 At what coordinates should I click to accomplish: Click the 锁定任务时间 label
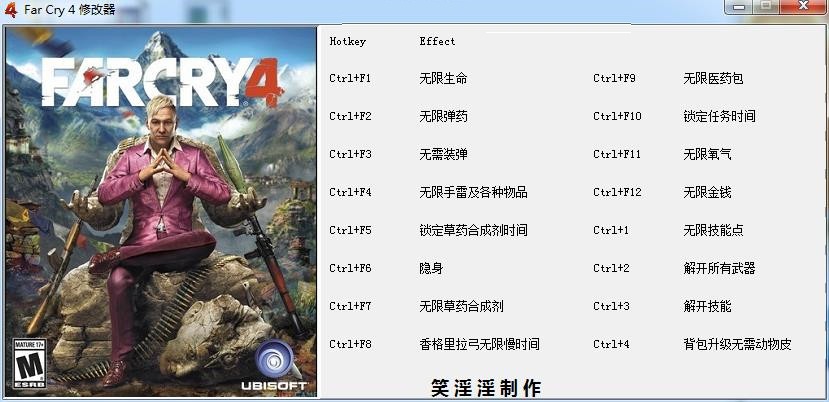[719, 116]
